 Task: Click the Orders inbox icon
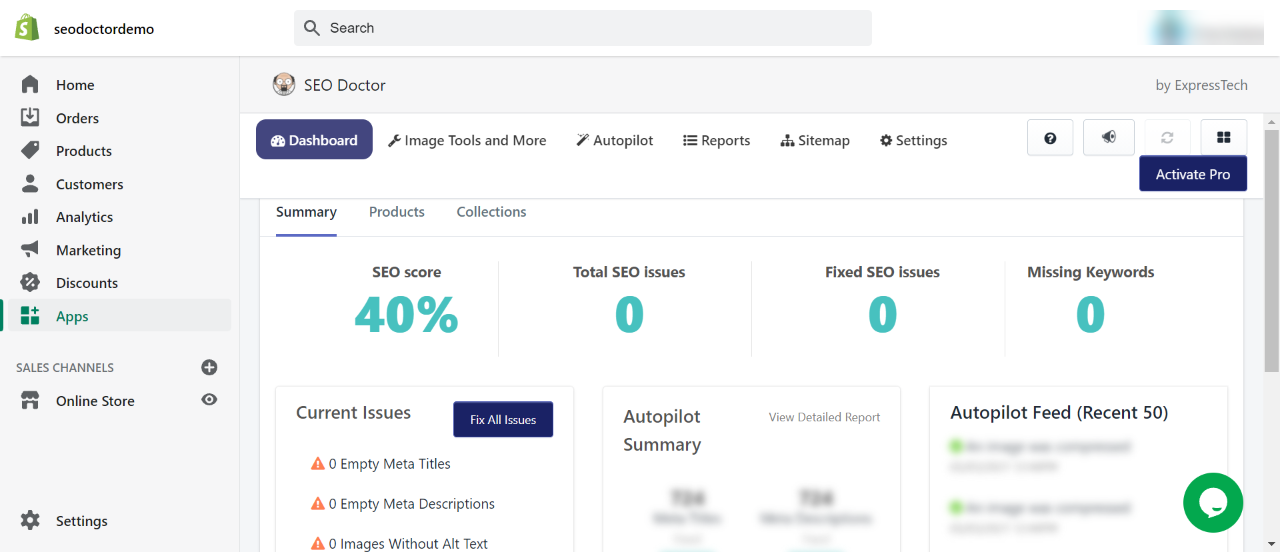coord(30,118)
